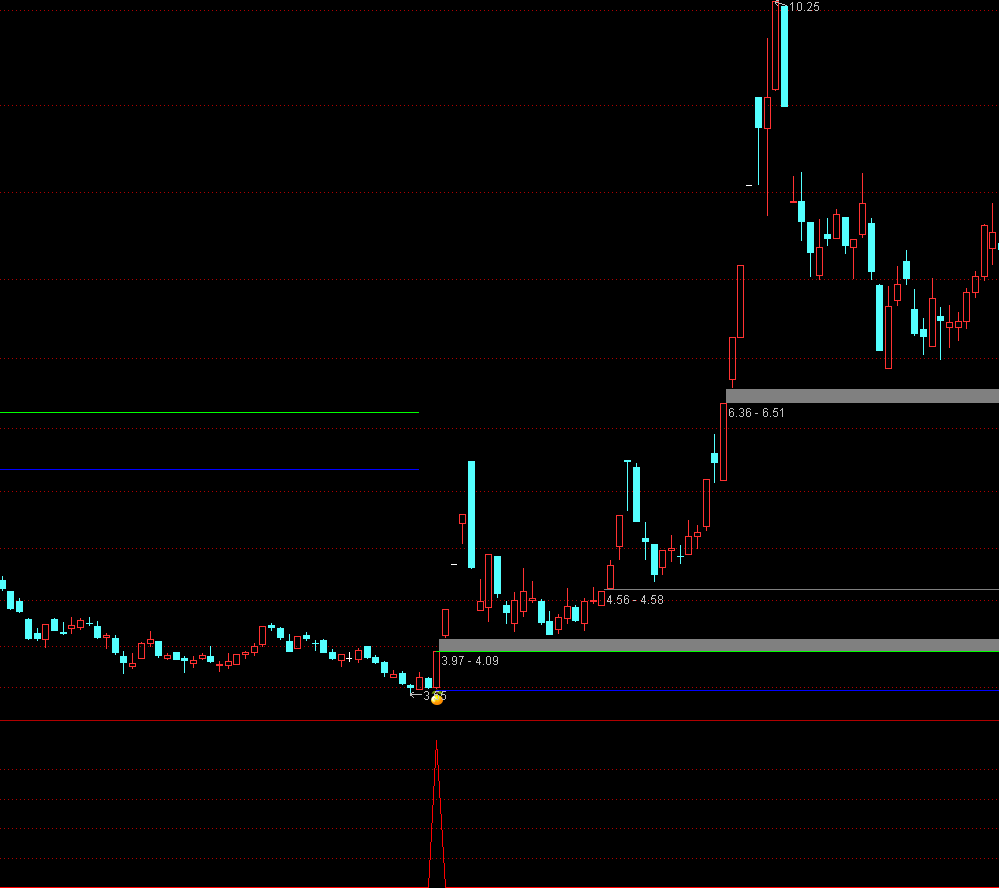The width and height of the screenshot is (999, 888).
Task: Click the 3.97 - 4.09 price range label
Action: [x=469, y=661]
